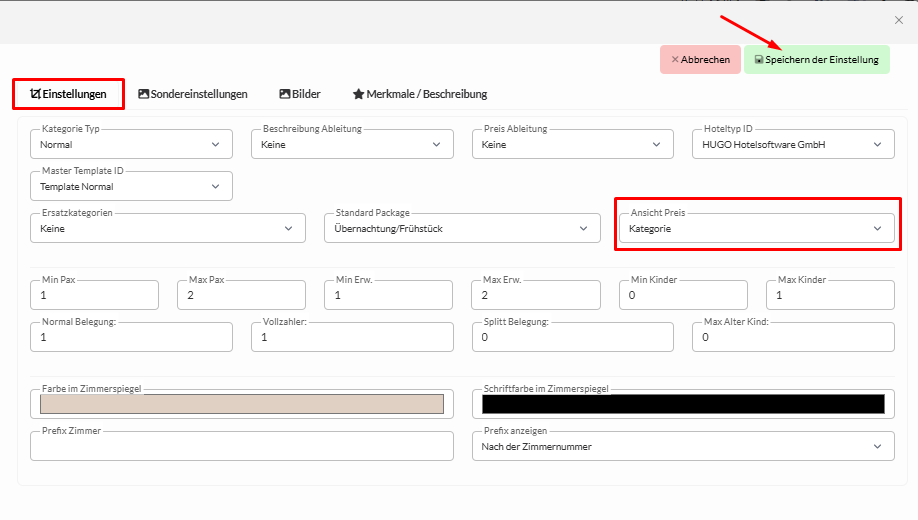The width and height of the screenshot is (918, 520).
Task: Expand the Standard Package dropdown
Action: 461,229
